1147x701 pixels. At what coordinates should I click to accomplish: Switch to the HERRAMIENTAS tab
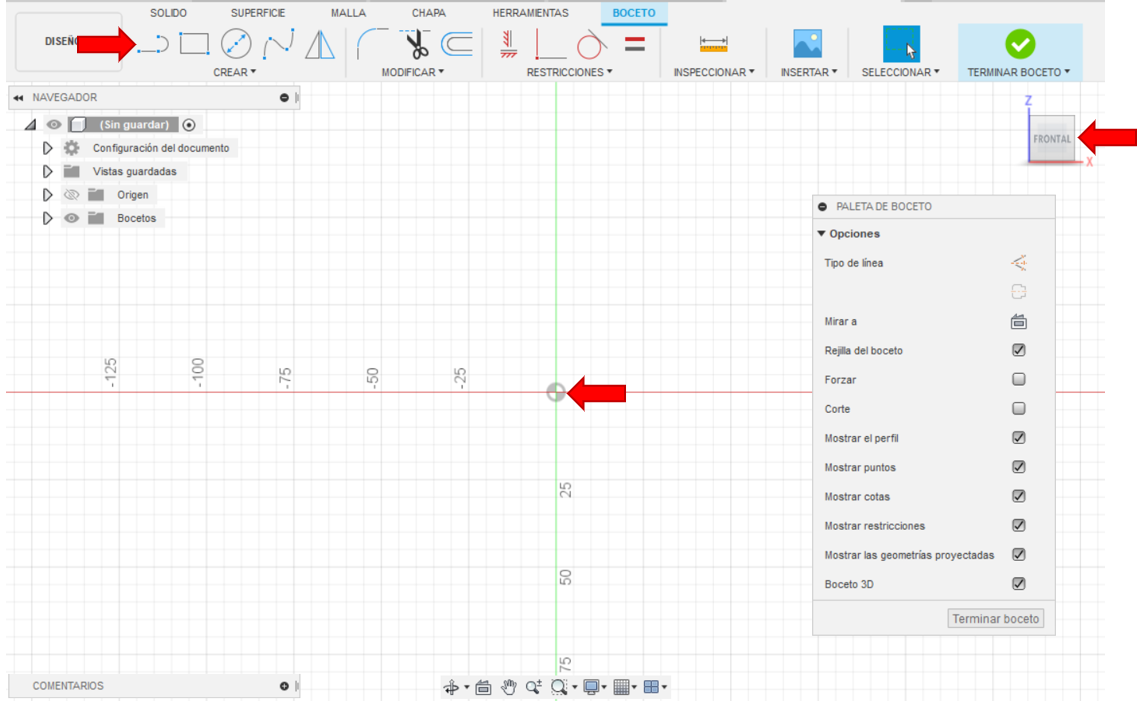(x=530, y=13)
